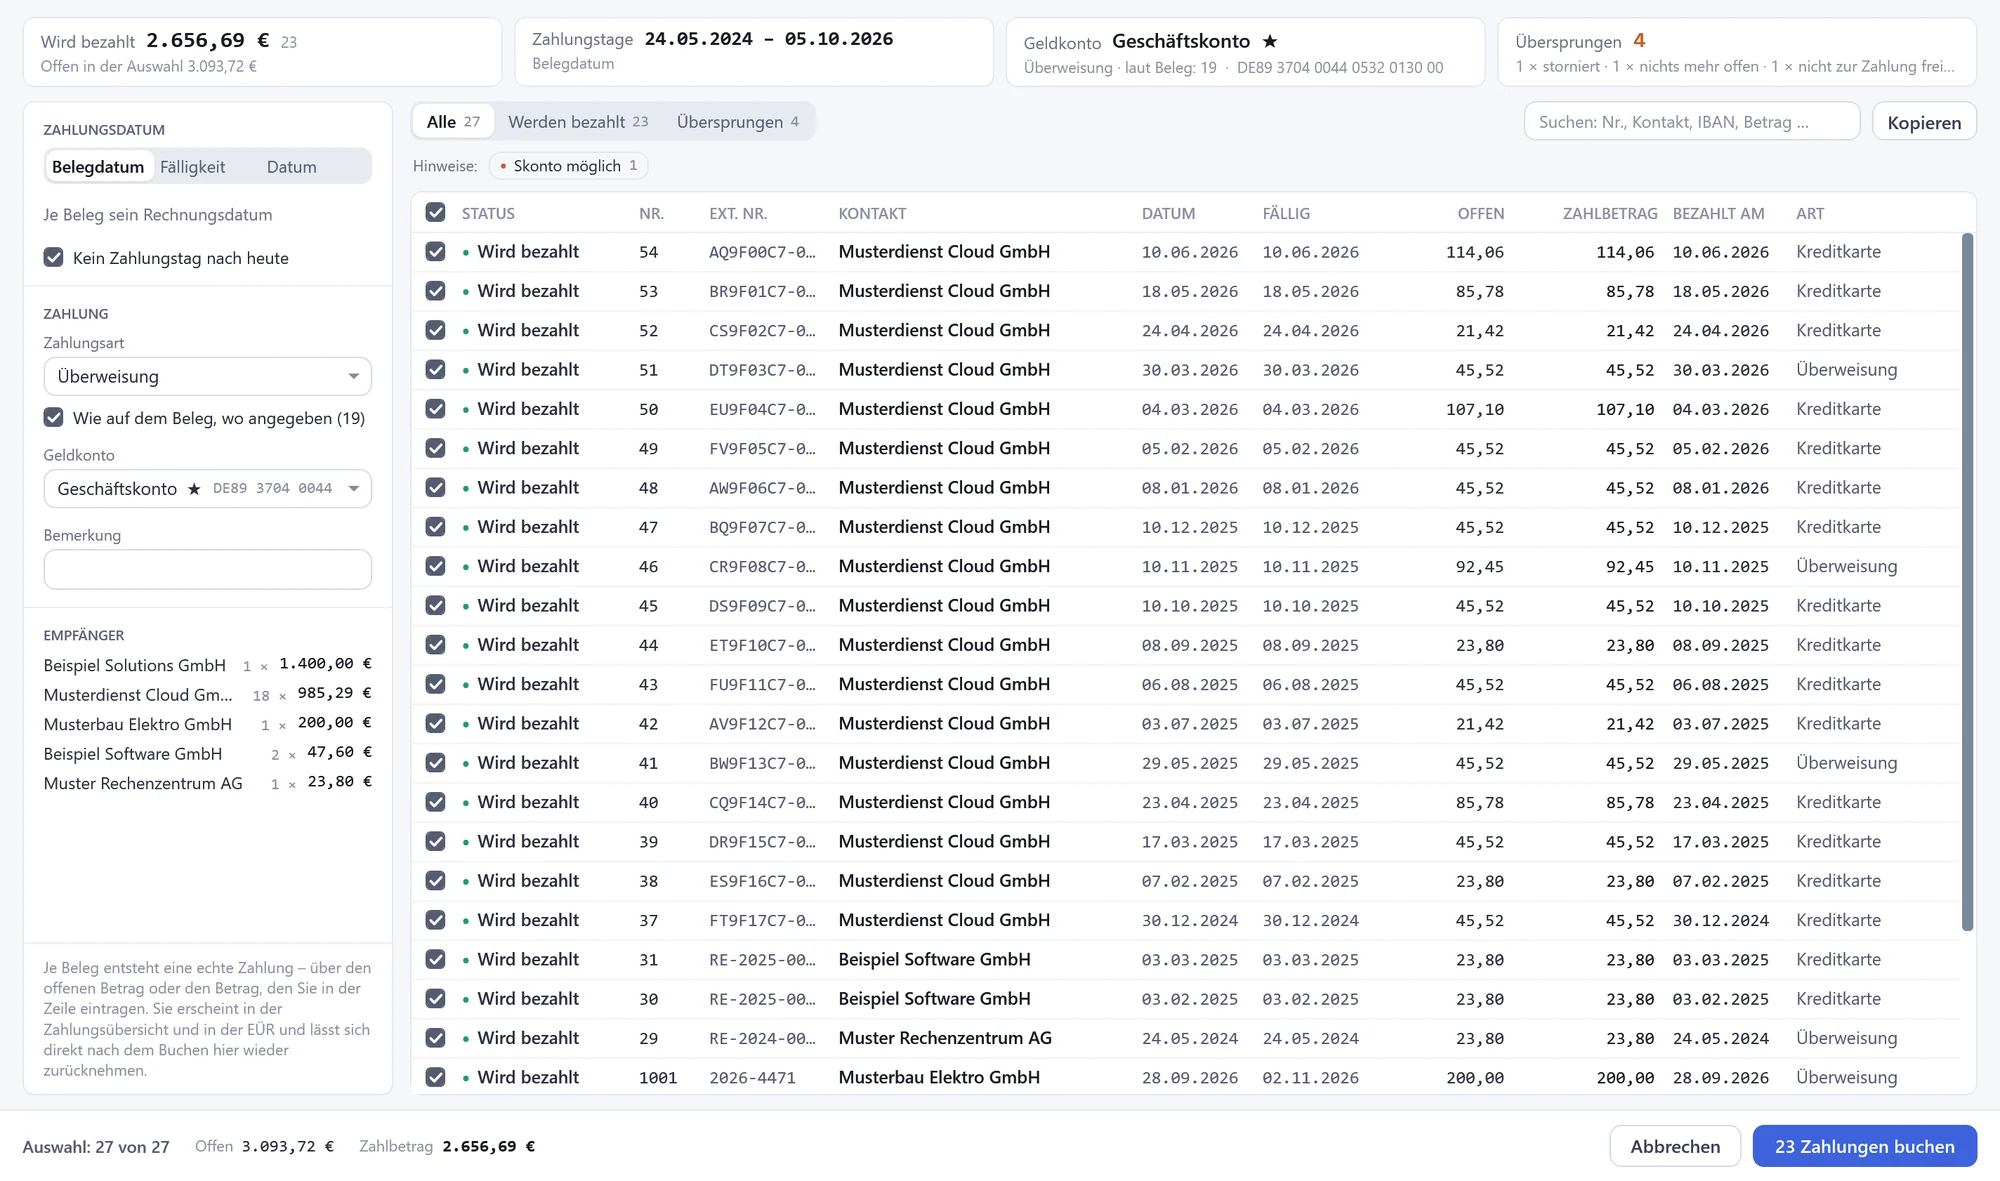Image resolution: width=2000 pixels, height=1181 pixels.
Task: Click Beispiel Software GmbH in Empfänger list
Action: click(x=207, y=754)
